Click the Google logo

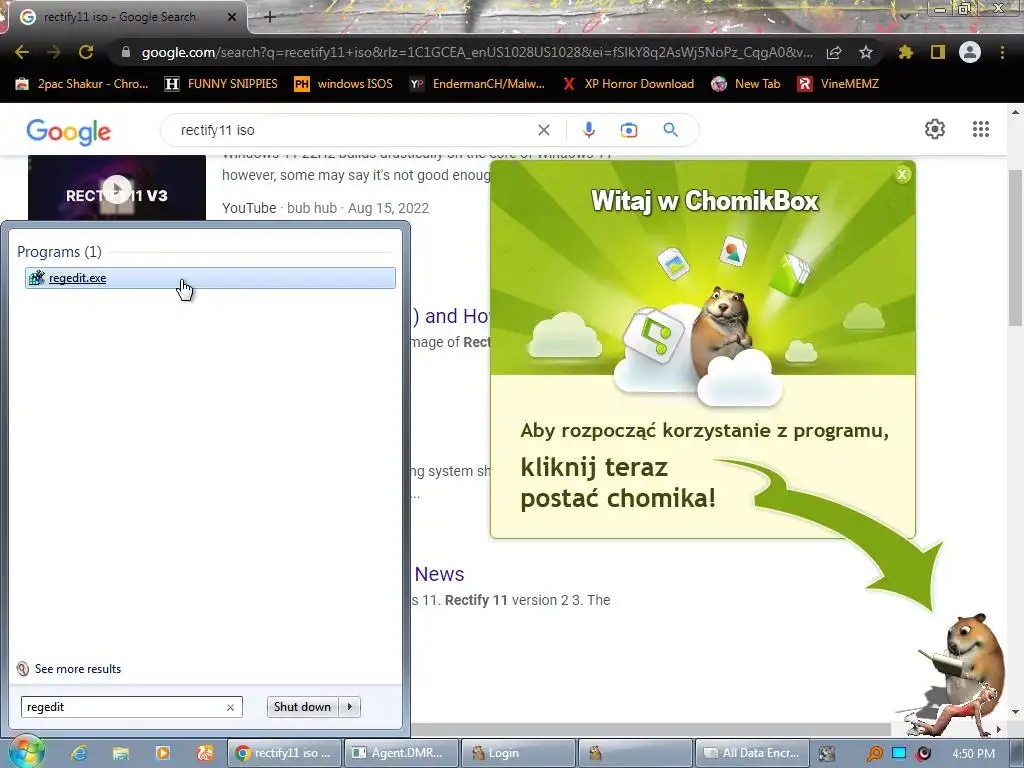[69, 131]
